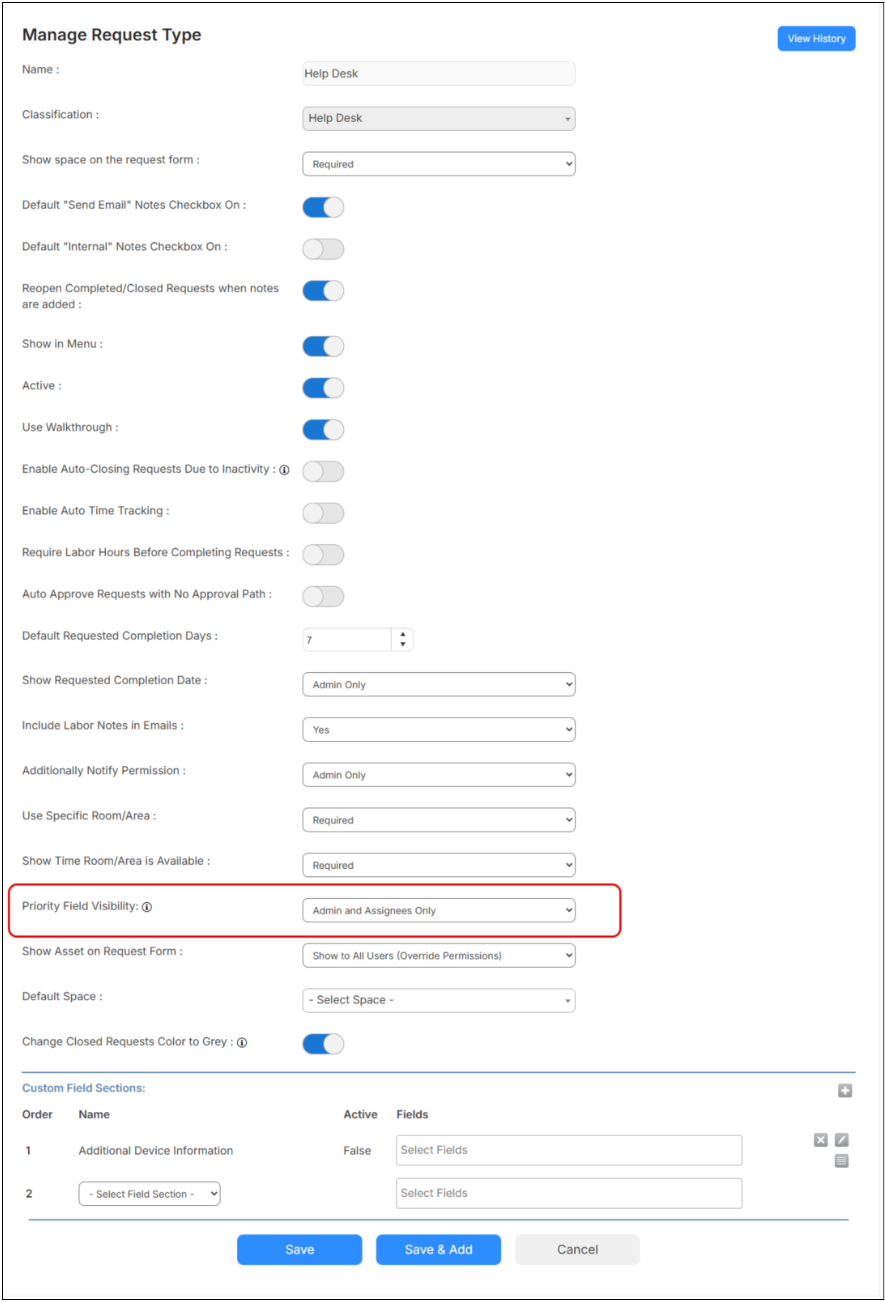Click the Fields column header
The width and height of the screenshot is (885, 1302).
point(413,1114)
